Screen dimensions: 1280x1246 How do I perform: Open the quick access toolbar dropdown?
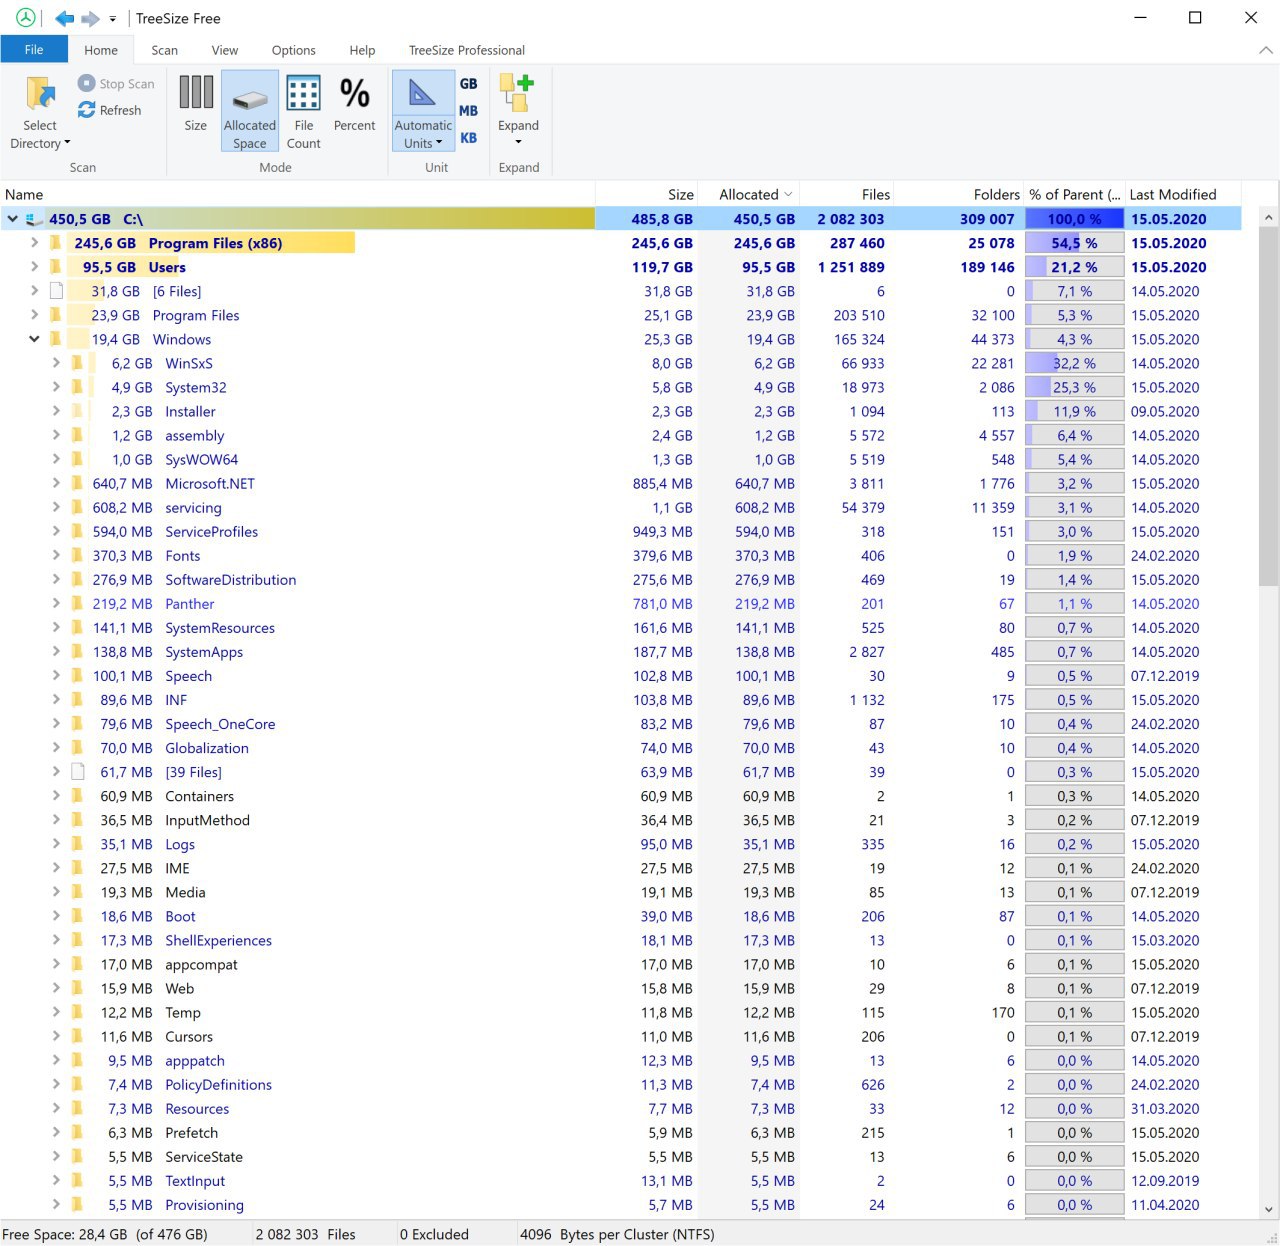point(113,19)
